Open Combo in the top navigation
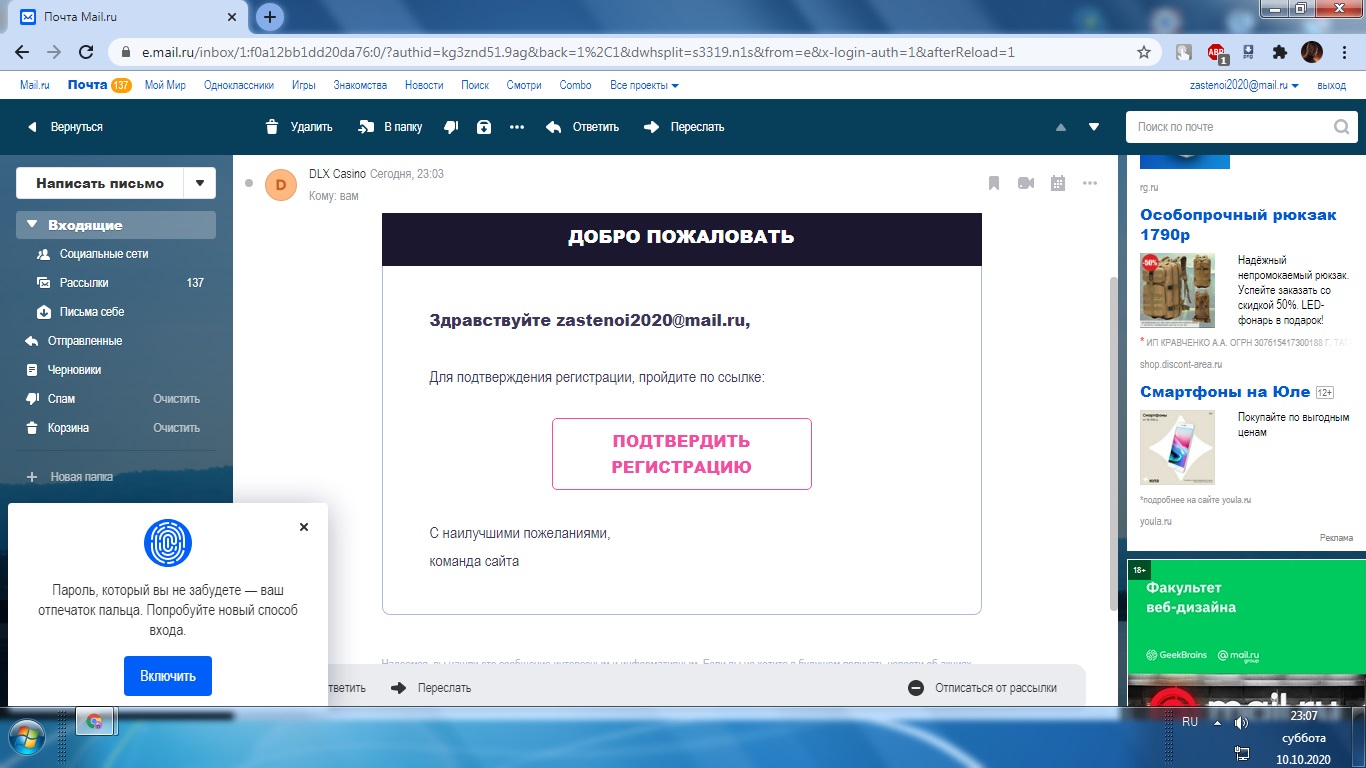The image size is (1366, 768). coord(575,85)
